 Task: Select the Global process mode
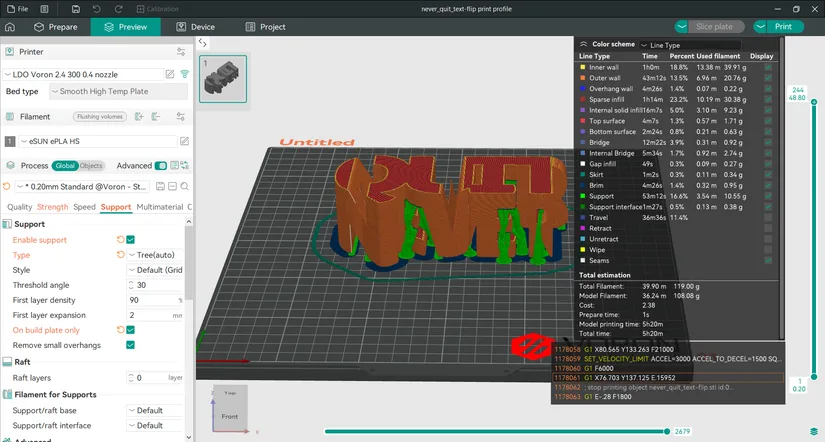[65, 166]
